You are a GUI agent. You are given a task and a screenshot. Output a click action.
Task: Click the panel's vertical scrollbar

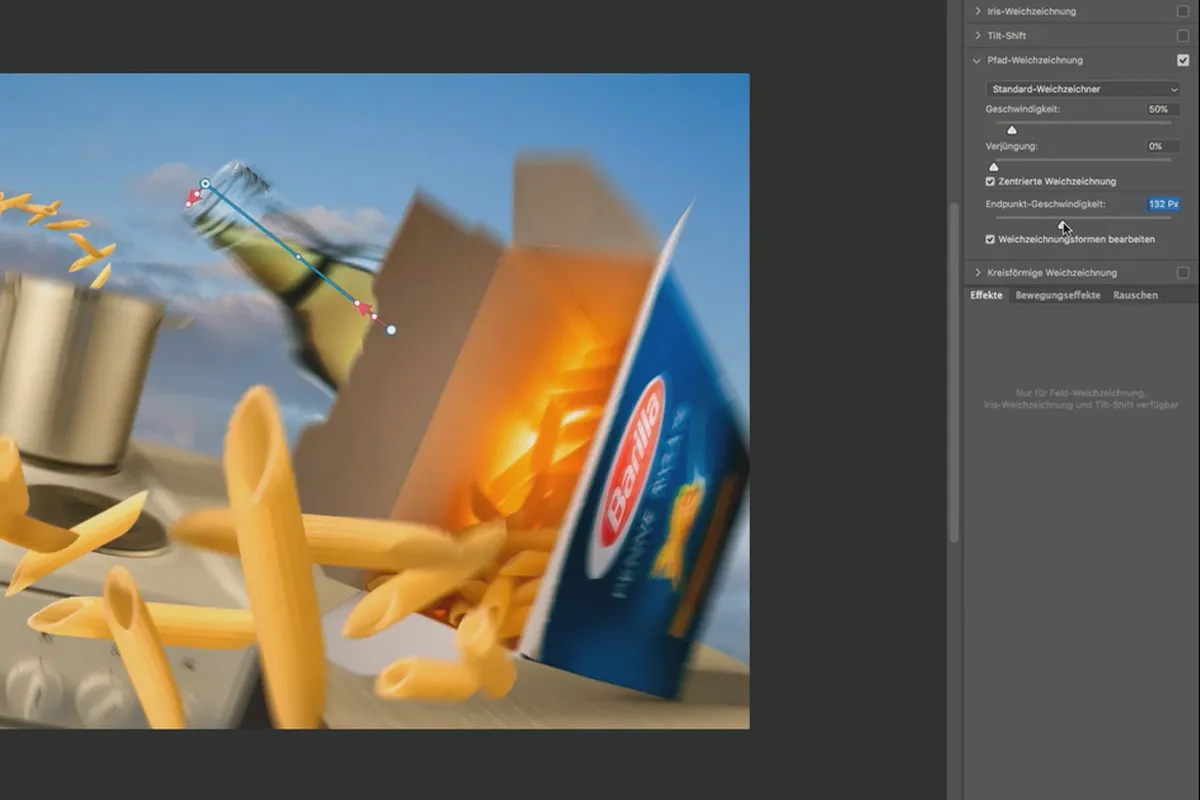click(x=954, y=373)
